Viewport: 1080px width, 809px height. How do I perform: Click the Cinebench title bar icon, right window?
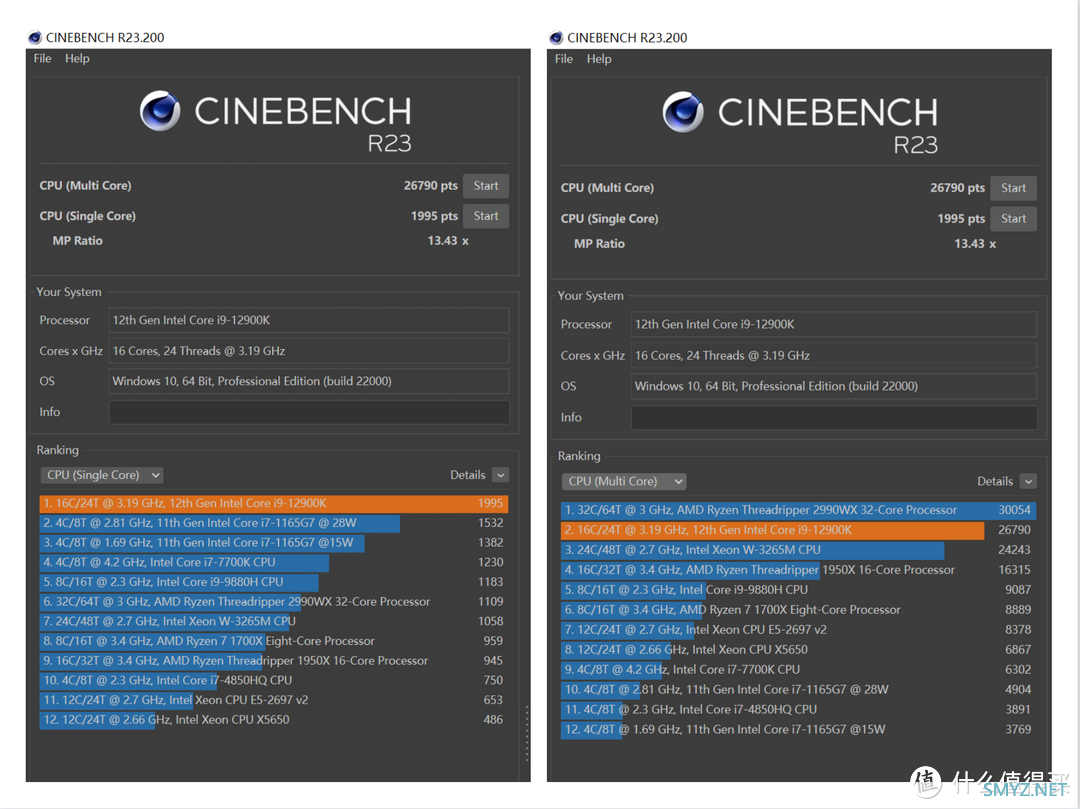pos(556,37)
